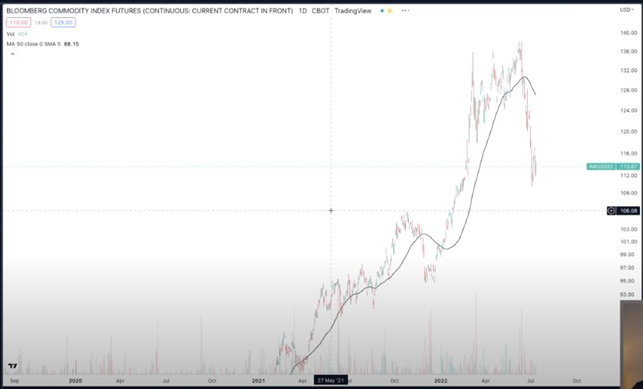Image resolution: width=643 pixels, height=389 pixels.
Task: Click the blue 129.00 buy price button
Action: 63,23
